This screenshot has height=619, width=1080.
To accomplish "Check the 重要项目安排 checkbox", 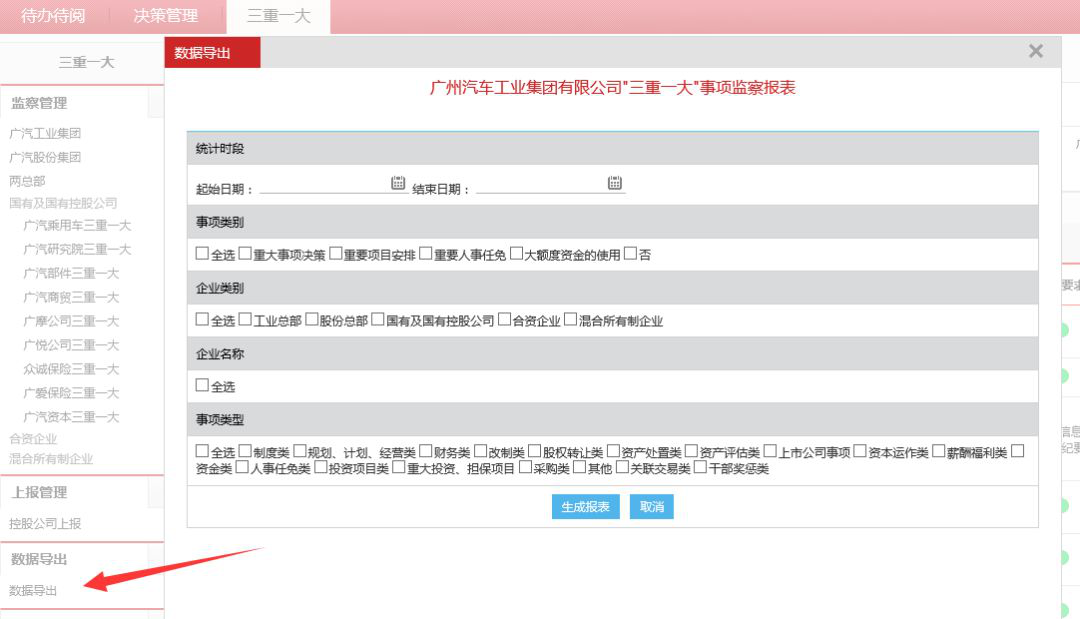I will coord(335,253).
